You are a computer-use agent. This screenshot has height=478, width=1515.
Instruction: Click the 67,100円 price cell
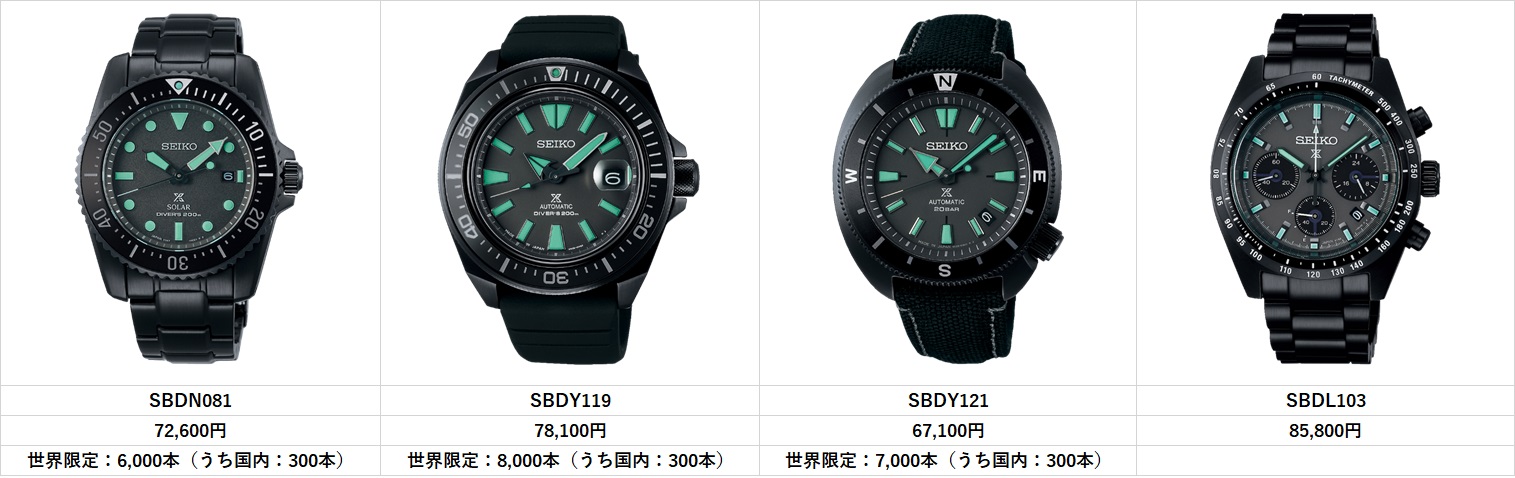pyautogui.click(x=947, y=430)
